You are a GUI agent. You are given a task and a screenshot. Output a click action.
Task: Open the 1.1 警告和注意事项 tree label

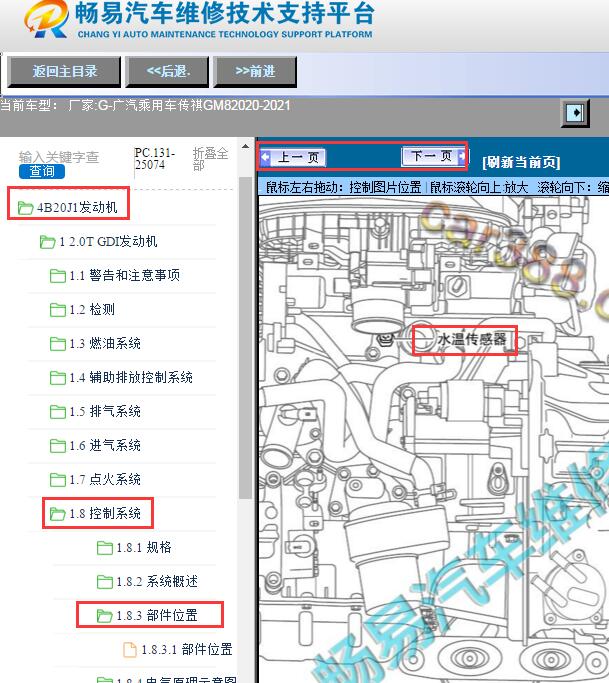point(125,275)
